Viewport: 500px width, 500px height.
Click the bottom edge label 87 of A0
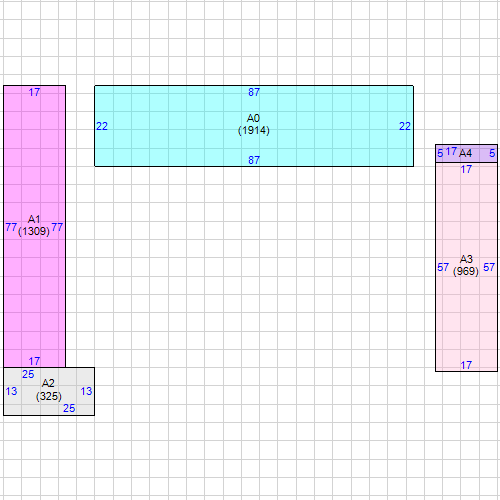[x=254, y=160]
